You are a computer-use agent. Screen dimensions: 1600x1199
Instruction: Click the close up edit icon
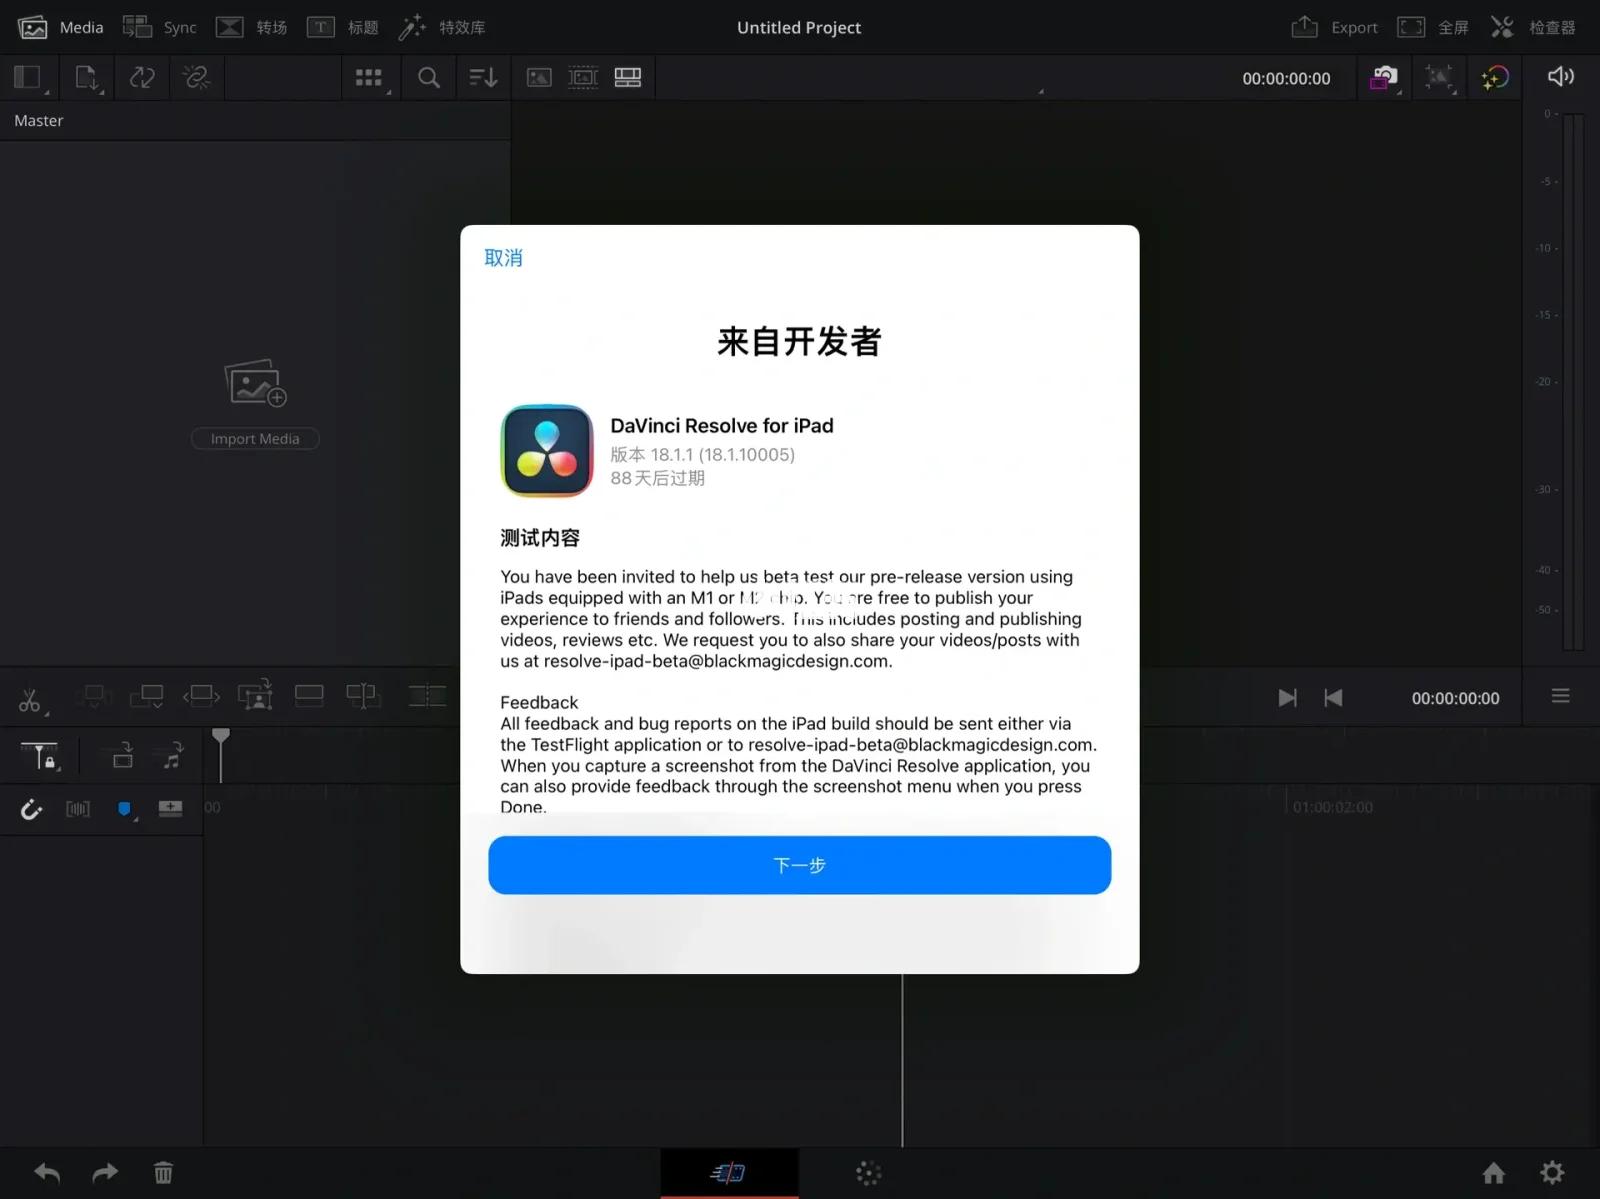[256, 695]
